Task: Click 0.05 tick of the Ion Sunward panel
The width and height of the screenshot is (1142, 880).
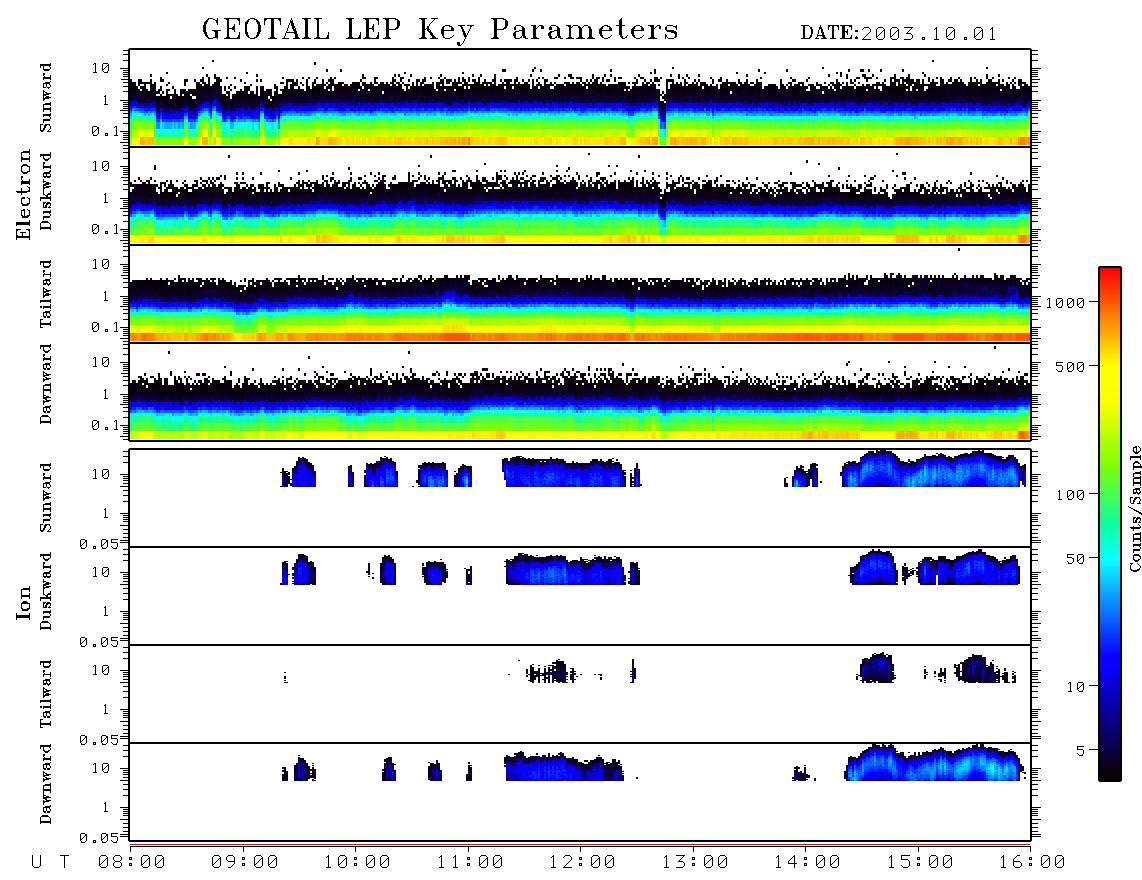Action: pyautogui.click(x=98, y=544)
